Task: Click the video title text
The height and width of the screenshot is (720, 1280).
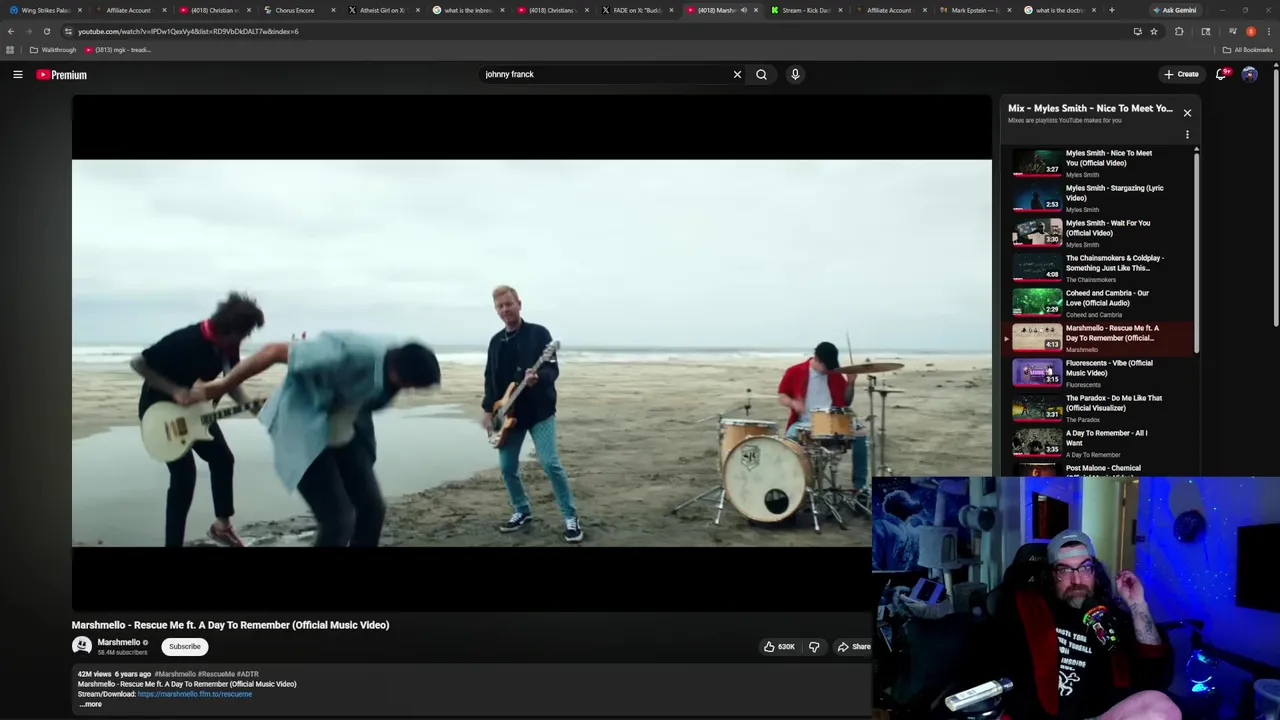Action: [230, 625]
